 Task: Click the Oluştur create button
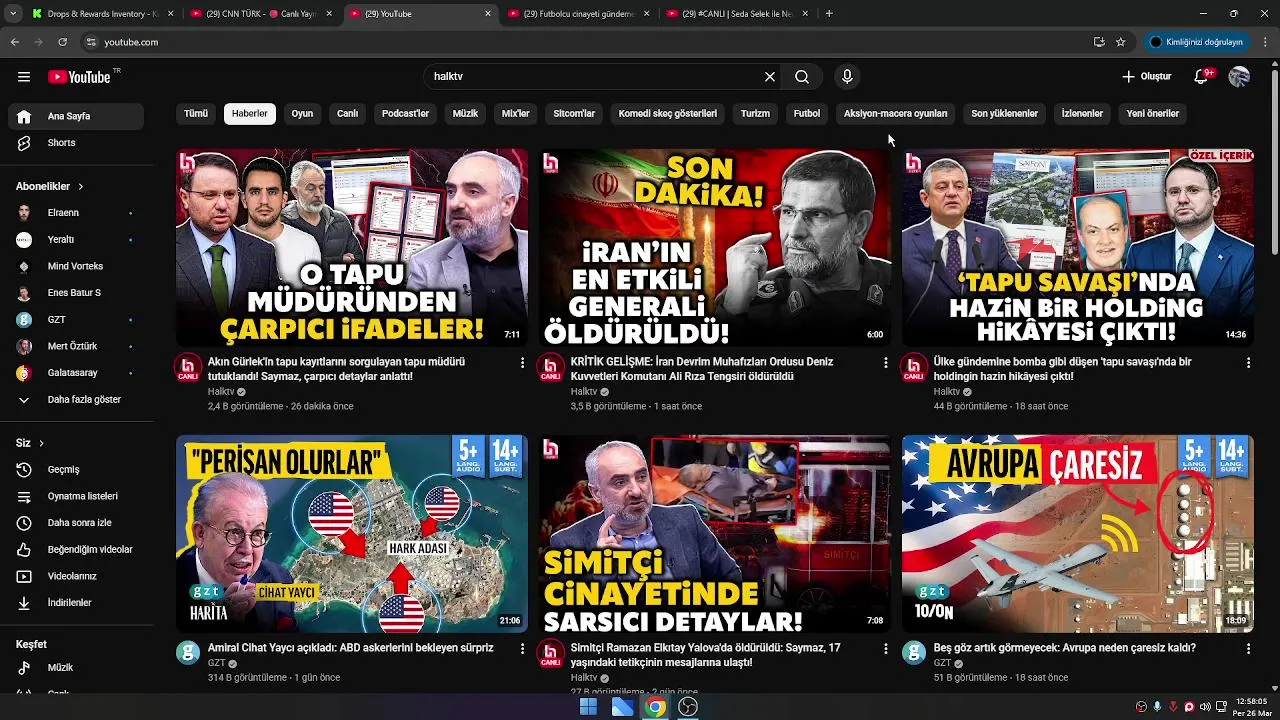tap(1146, 77)
